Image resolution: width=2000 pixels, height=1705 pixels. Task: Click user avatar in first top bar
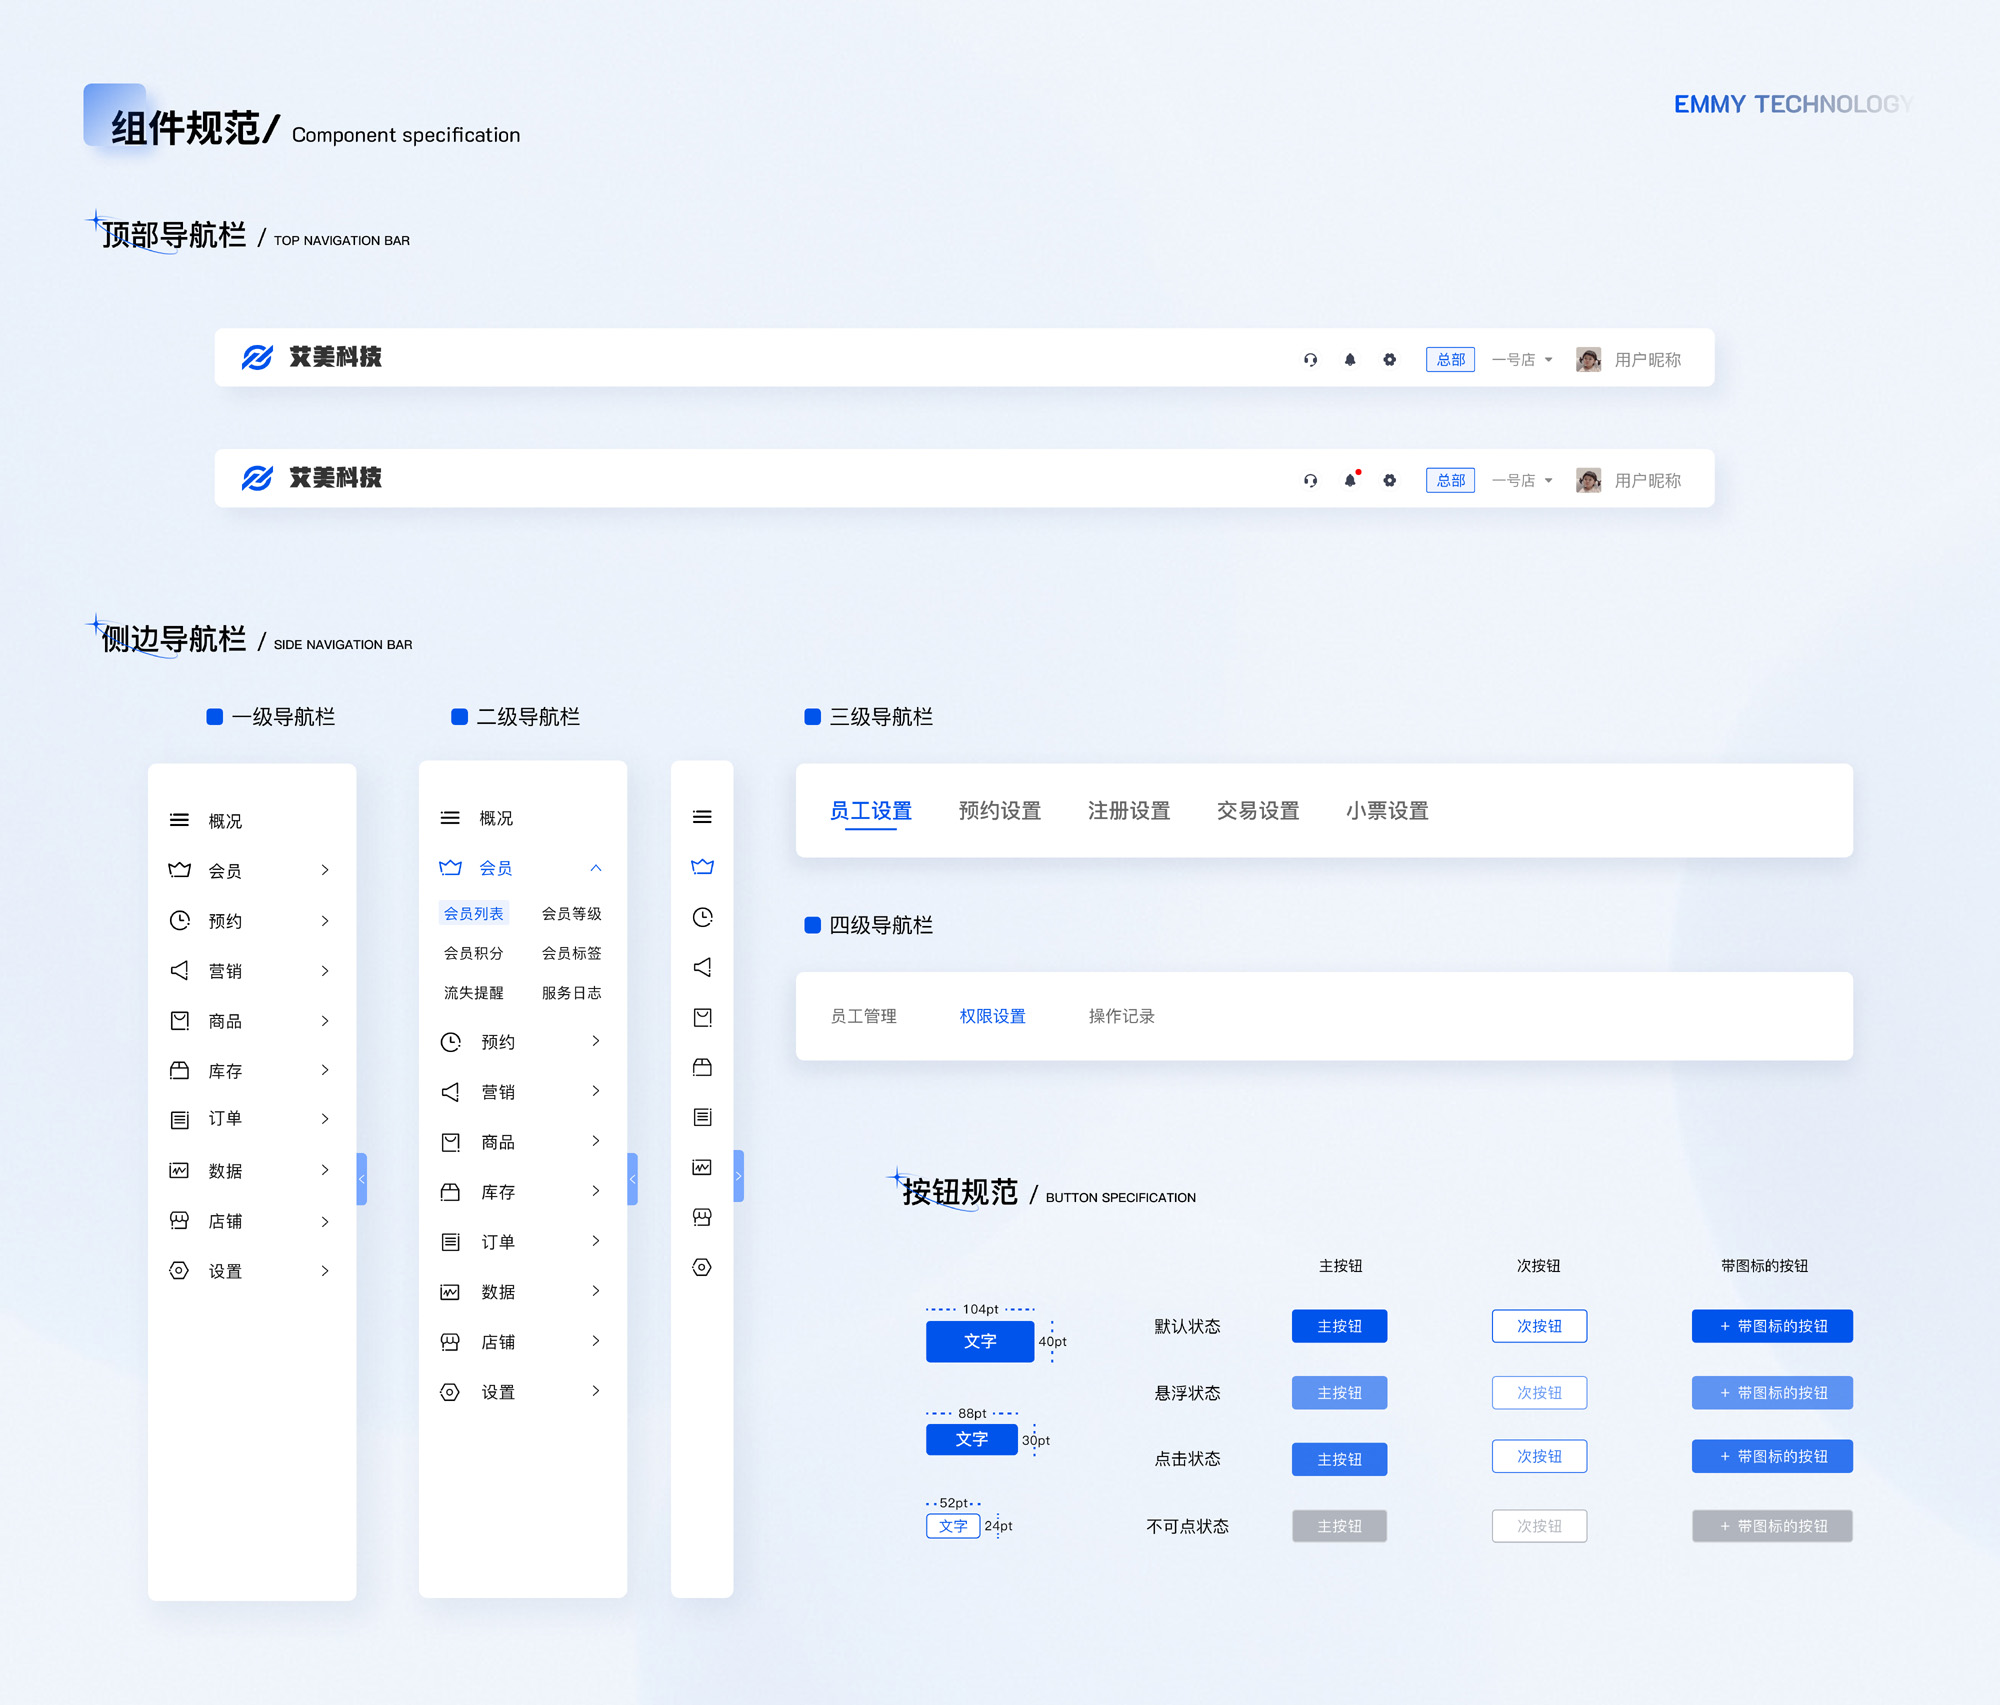coord(1588,360)
